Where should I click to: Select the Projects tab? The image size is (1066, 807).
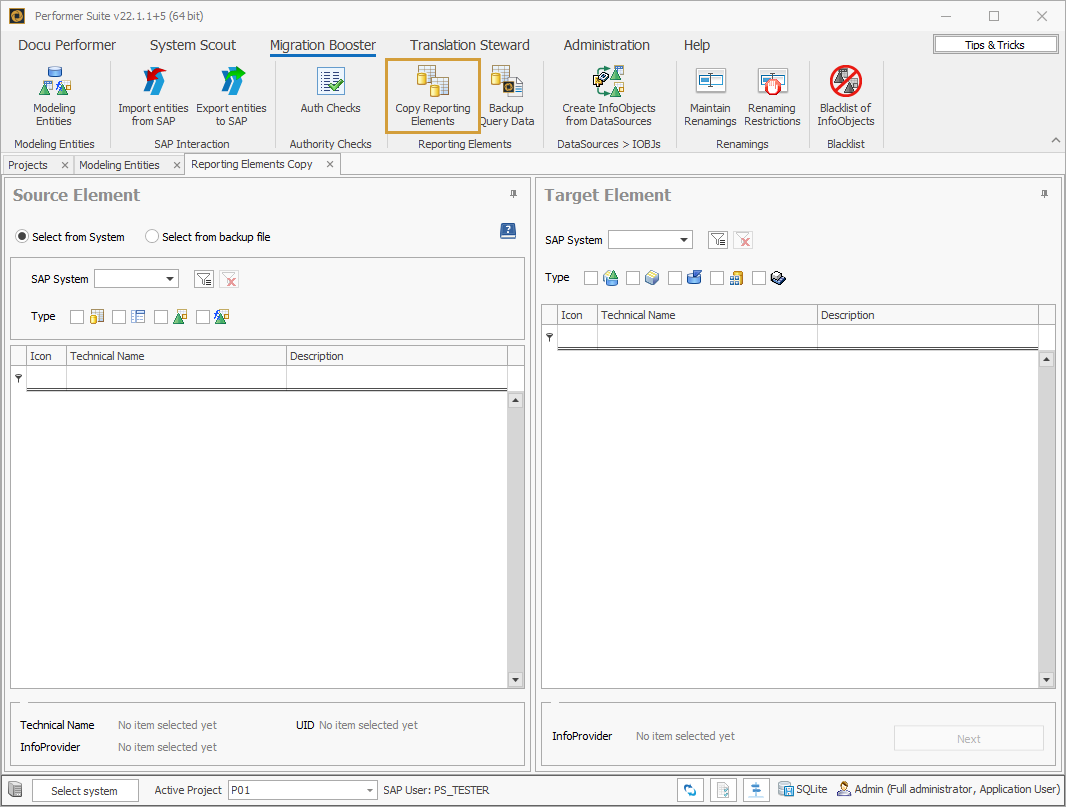pyautogui.click(x=30, y=164)
